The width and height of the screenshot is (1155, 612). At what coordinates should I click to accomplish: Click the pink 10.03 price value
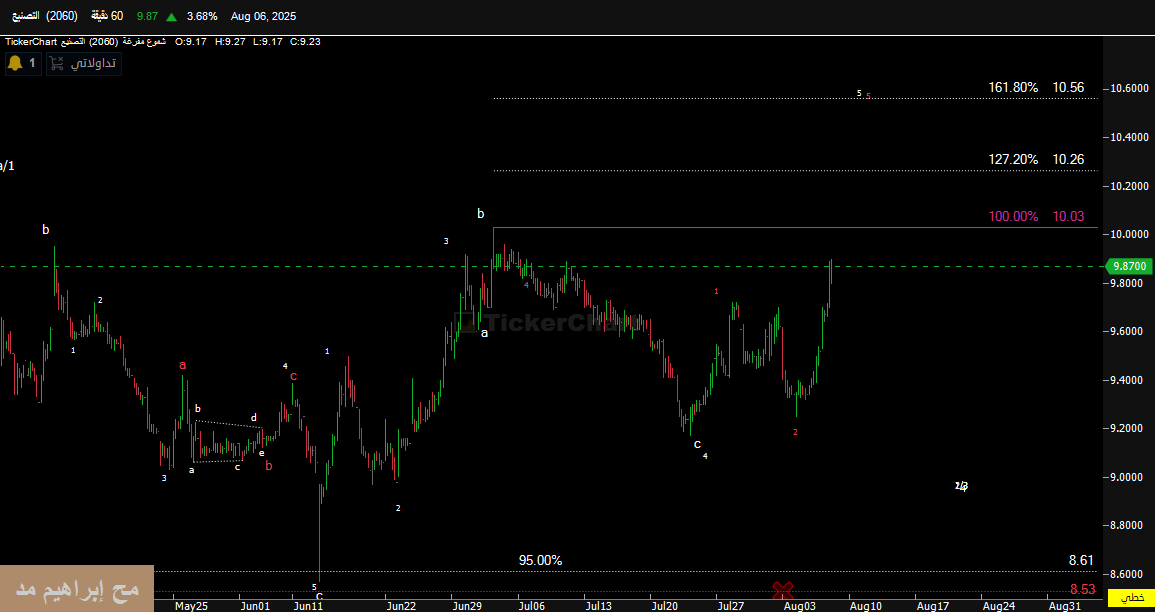click(x=1068, y=217)
